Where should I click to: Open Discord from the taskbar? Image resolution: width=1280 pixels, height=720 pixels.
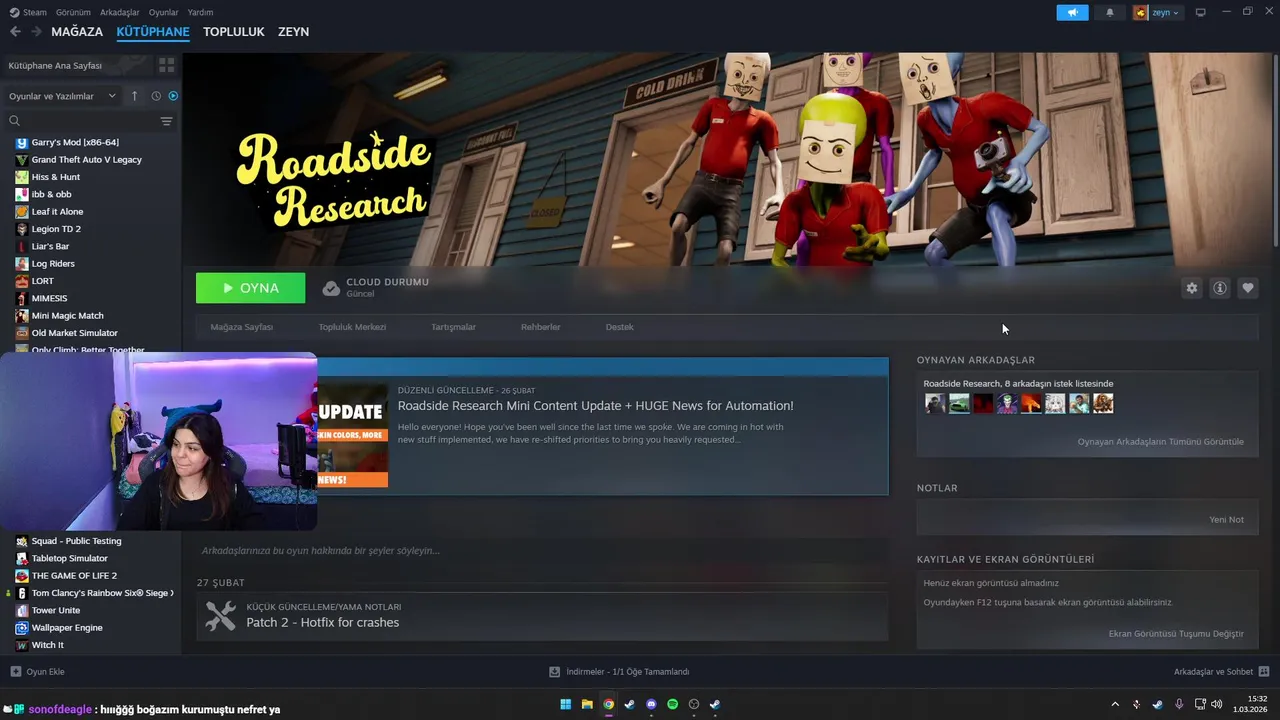coord(651,704)
